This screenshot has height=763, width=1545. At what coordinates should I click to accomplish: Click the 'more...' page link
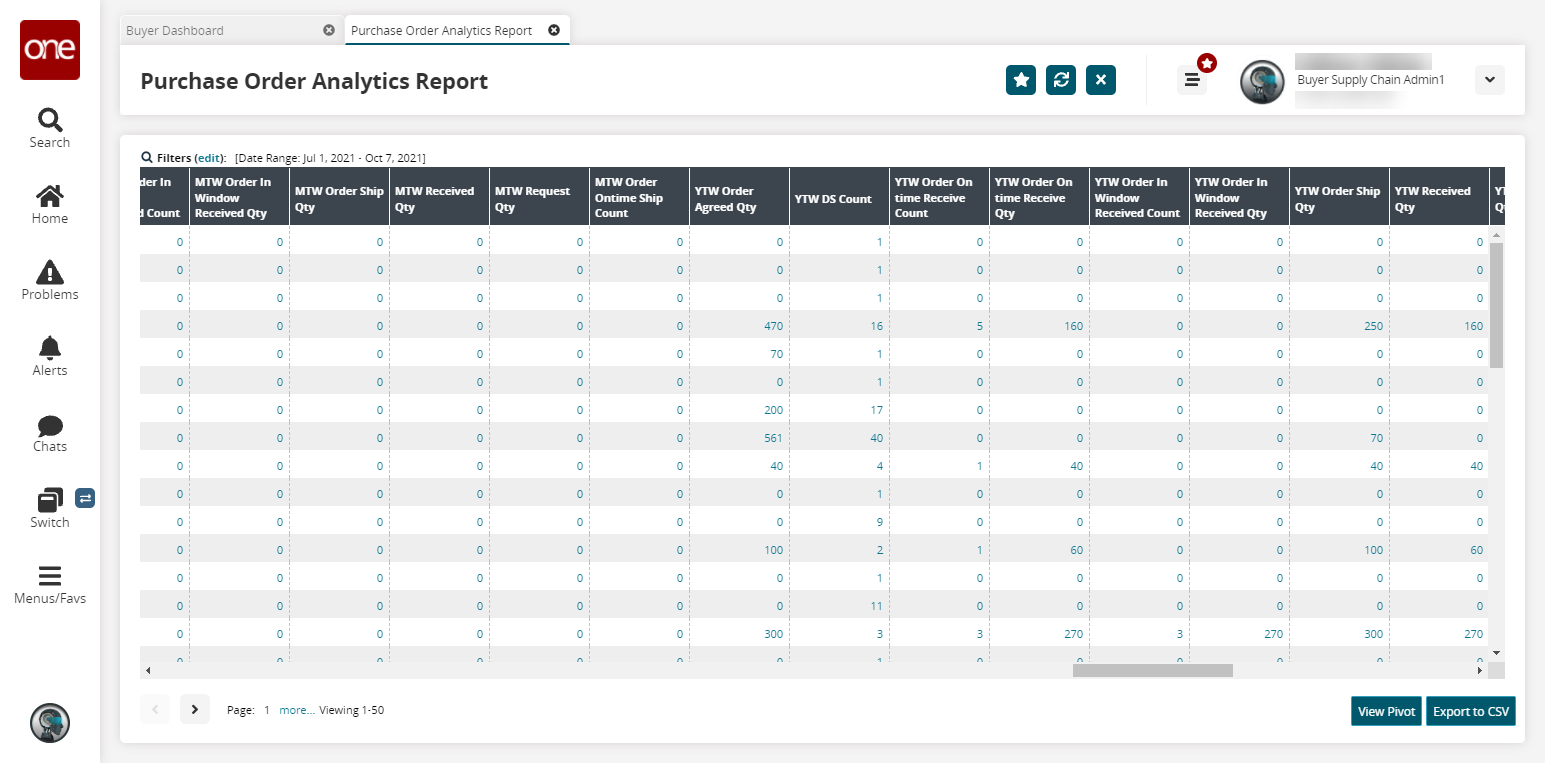pos(296,710)
